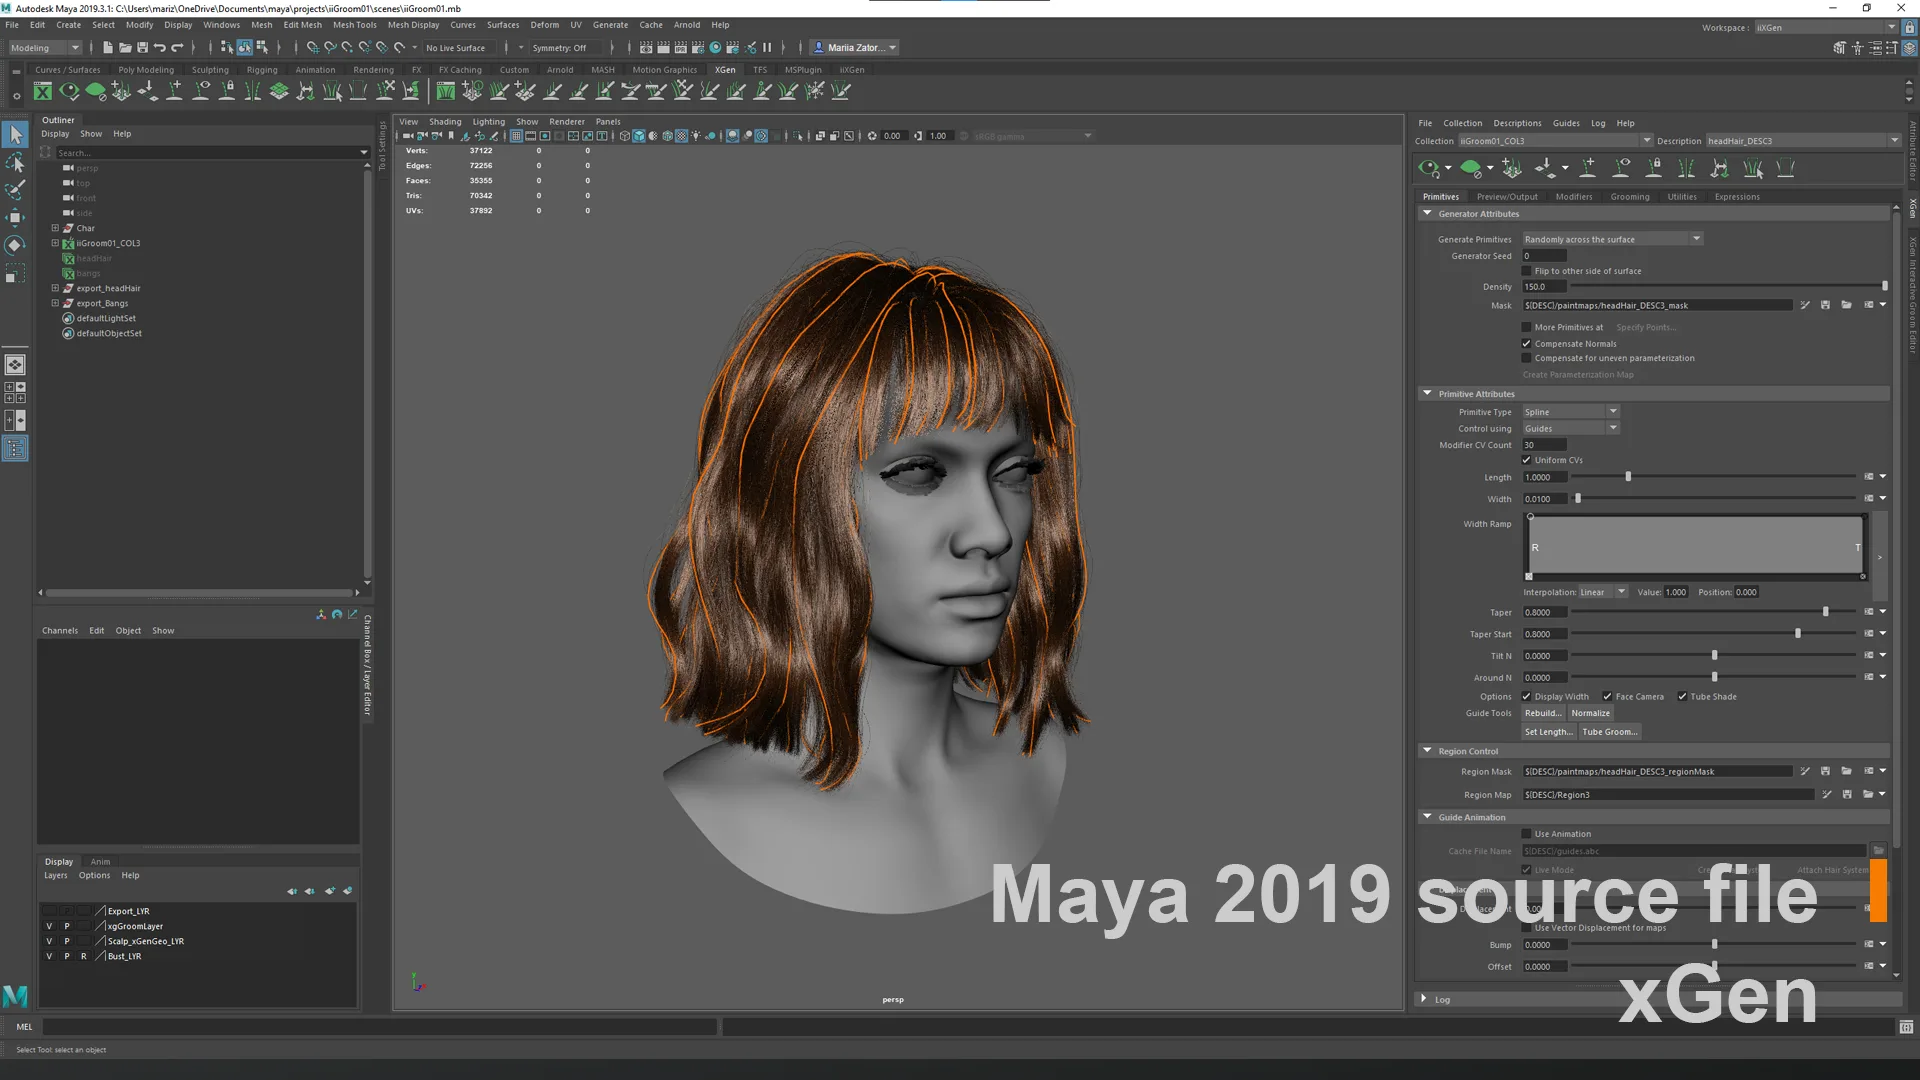Open the Generate menu
This screenshot has width=1920, height=1080.
[x=610, y=25]
